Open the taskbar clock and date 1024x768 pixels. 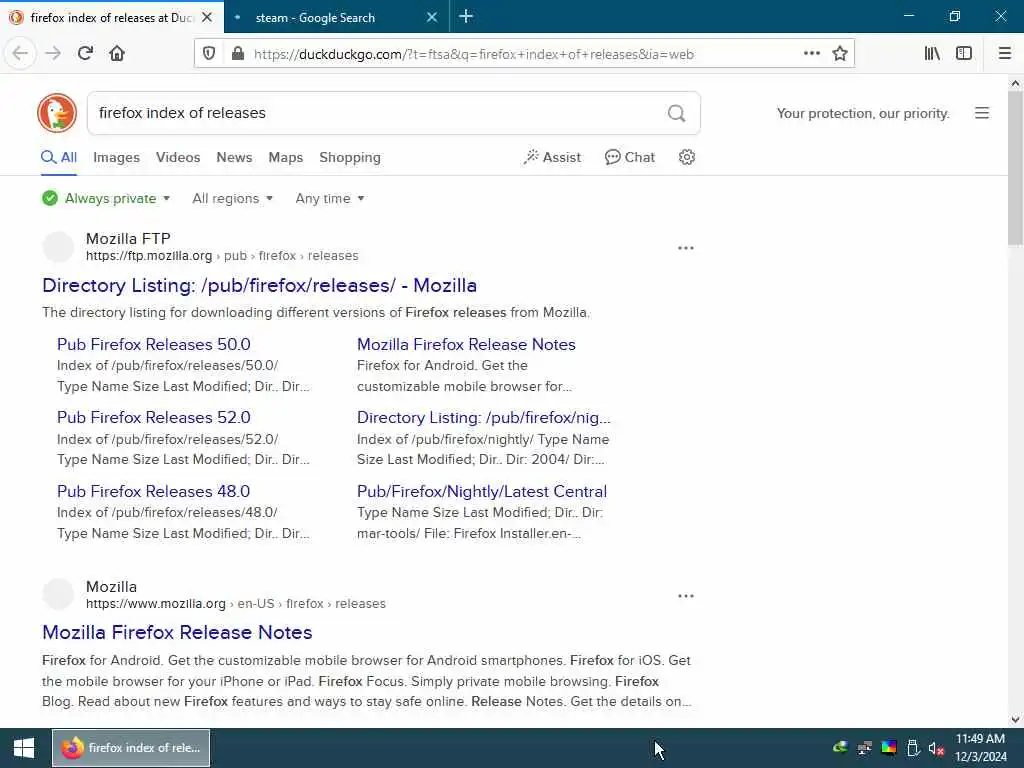pyautogui.click(x=980, y=748)
